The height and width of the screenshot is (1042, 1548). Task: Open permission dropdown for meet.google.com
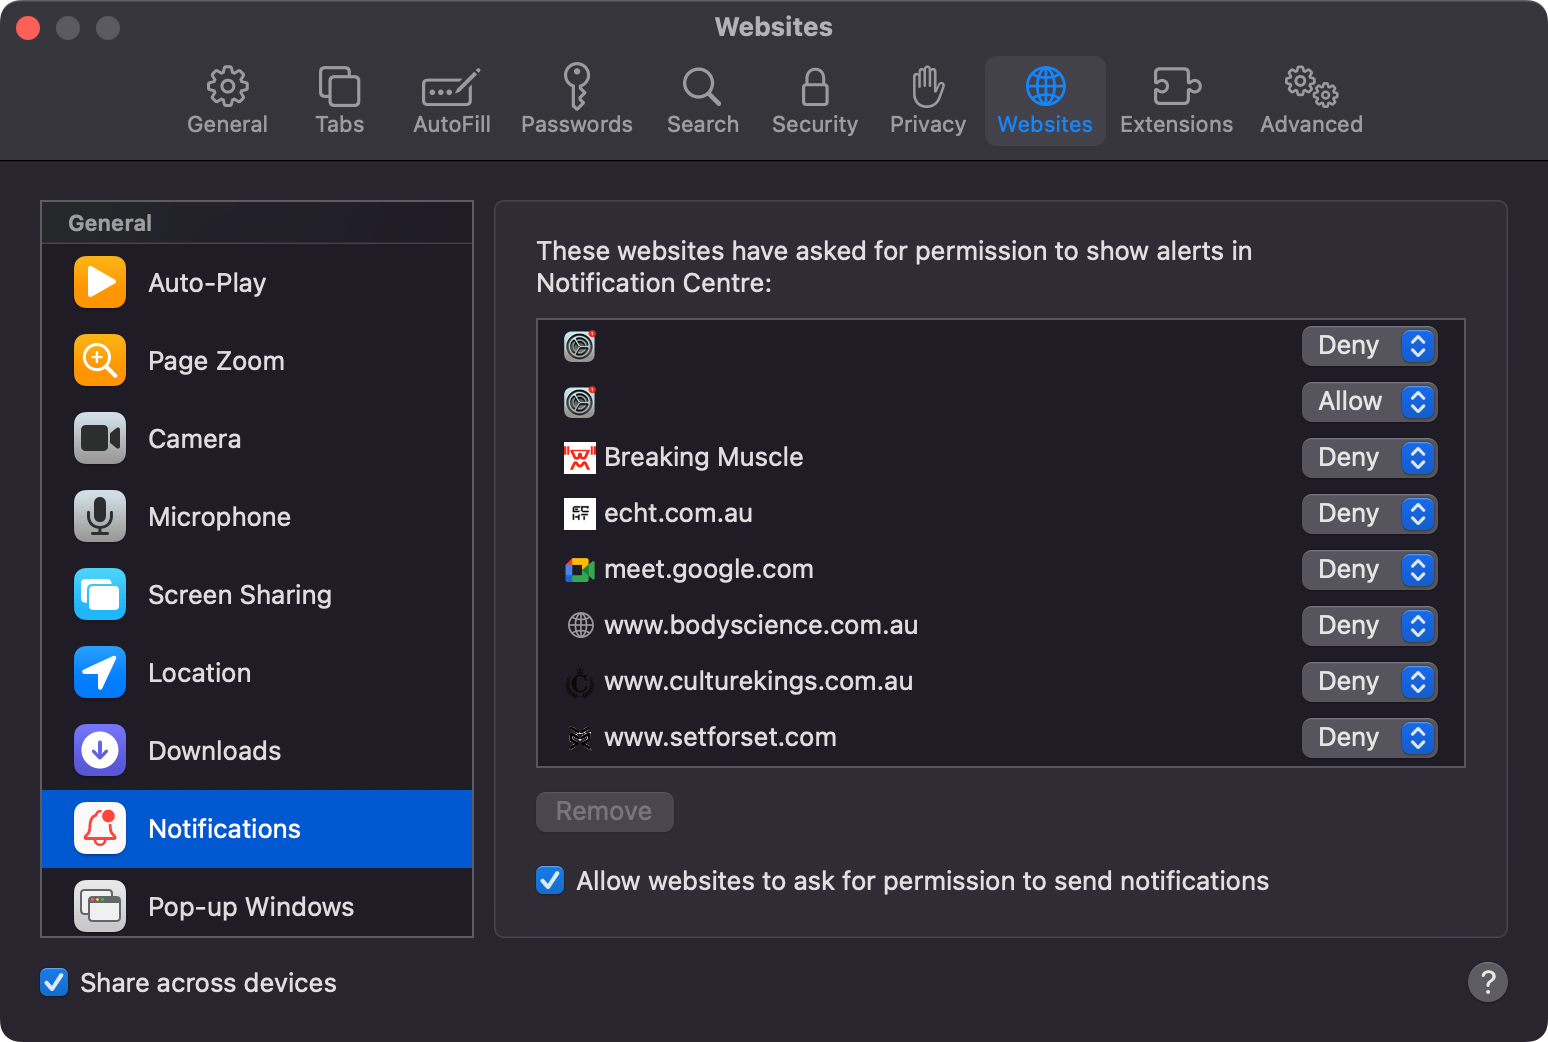coord(1369,570)
